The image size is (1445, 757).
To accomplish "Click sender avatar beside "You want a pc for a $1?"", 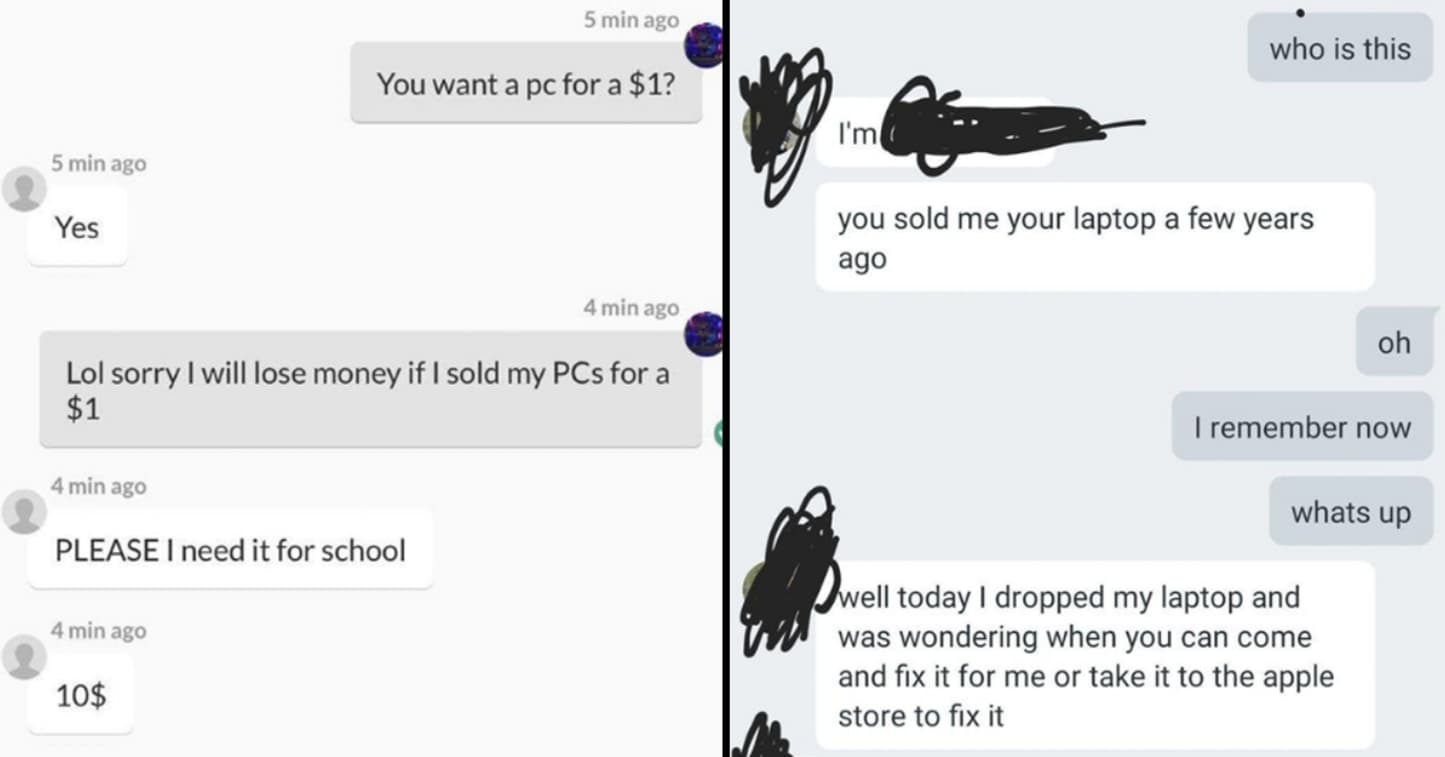I will click(703, 45).
